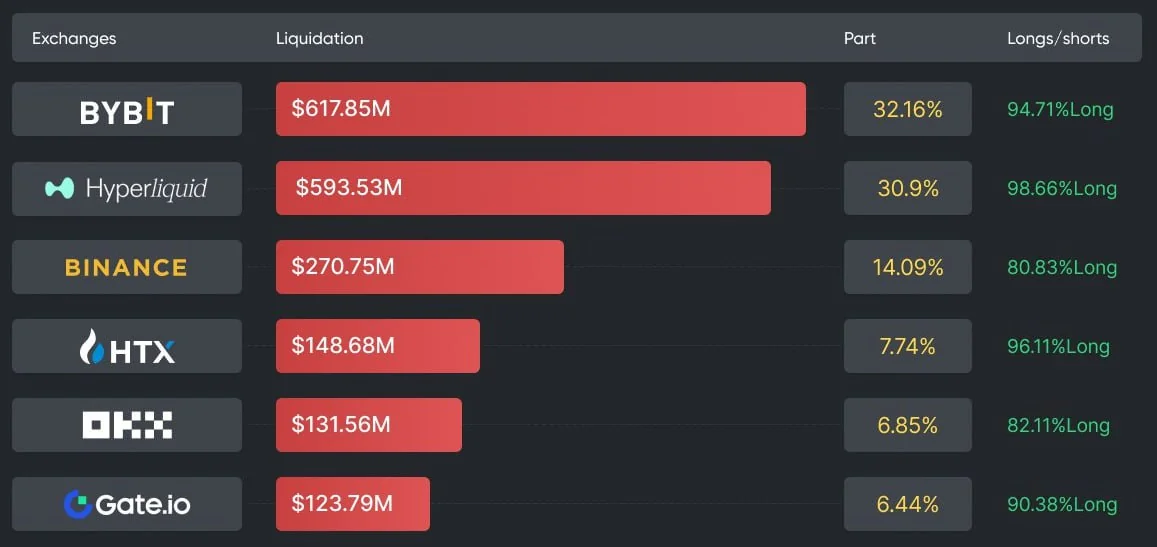The height and width of the screenshot is (547, 1157).
Task: Click the 14.09% share badge
Action: (907, 267)
